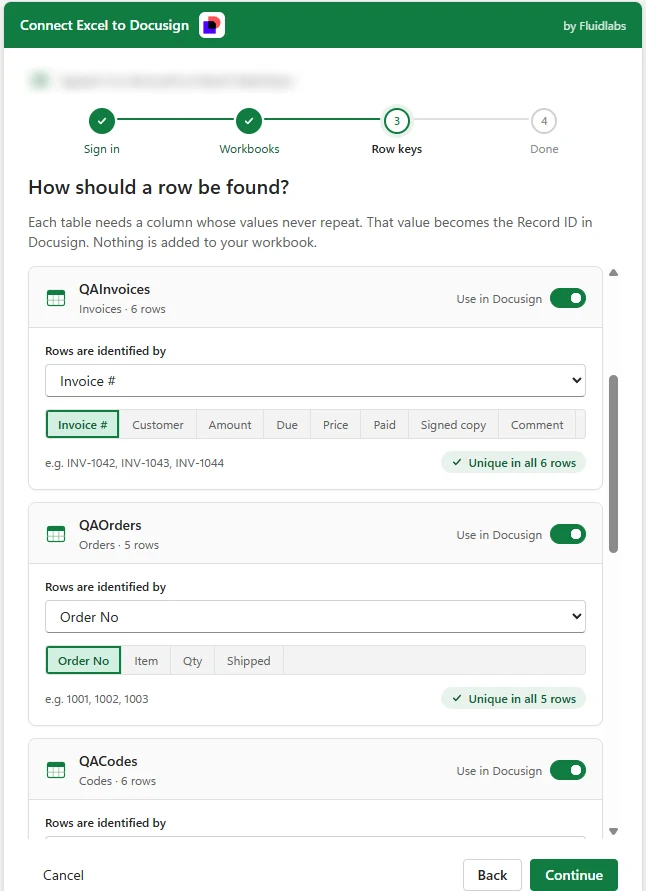This screenshot has width=646, height=891.
Task: Toggle Use in Docusign for QACodes
Action: coord(568,771)
